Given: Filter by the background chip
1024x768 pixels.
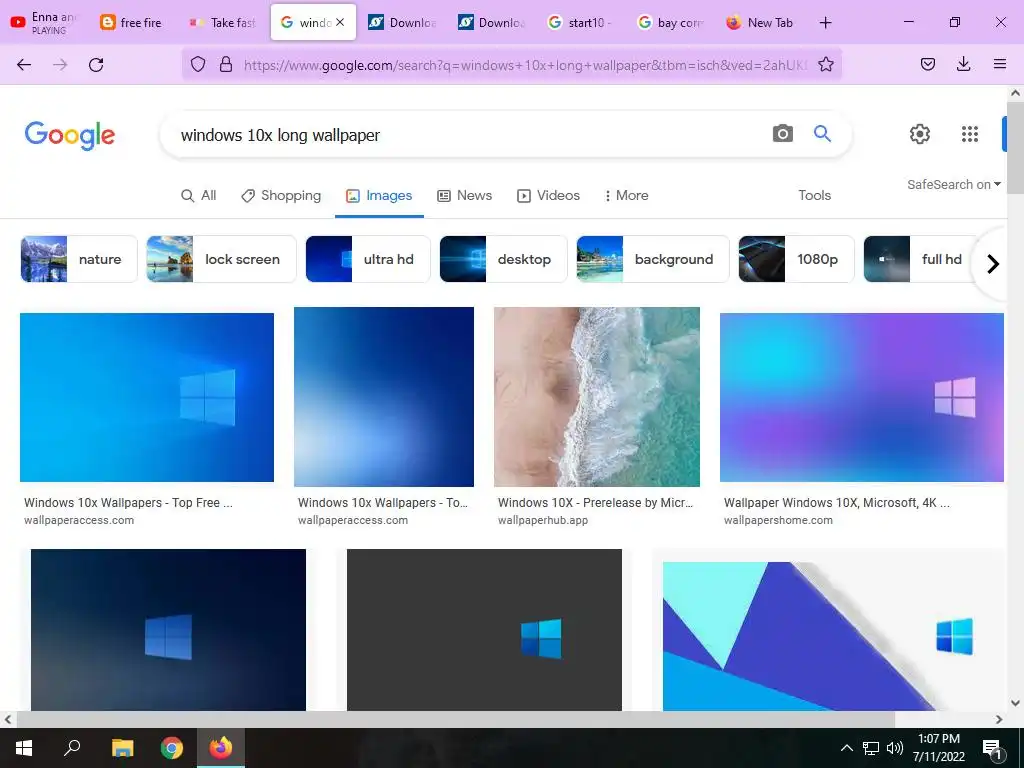Looking at the screenshot, I should 652,259.
